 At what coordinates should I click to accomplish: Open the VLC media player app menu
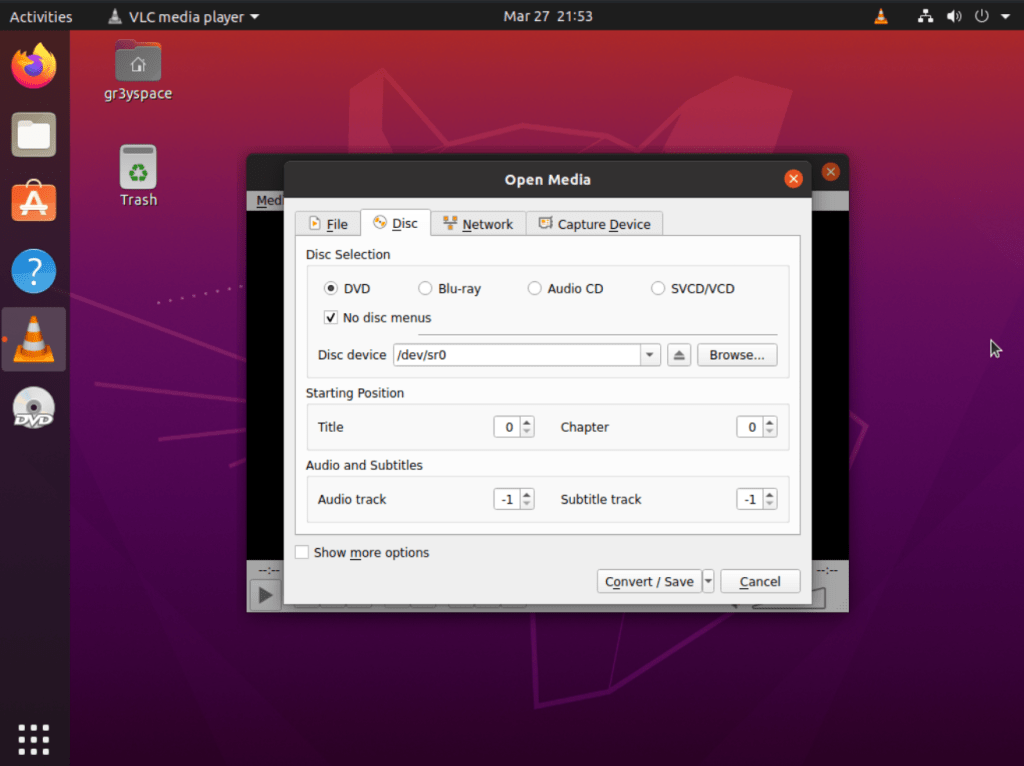coord(183,16)
